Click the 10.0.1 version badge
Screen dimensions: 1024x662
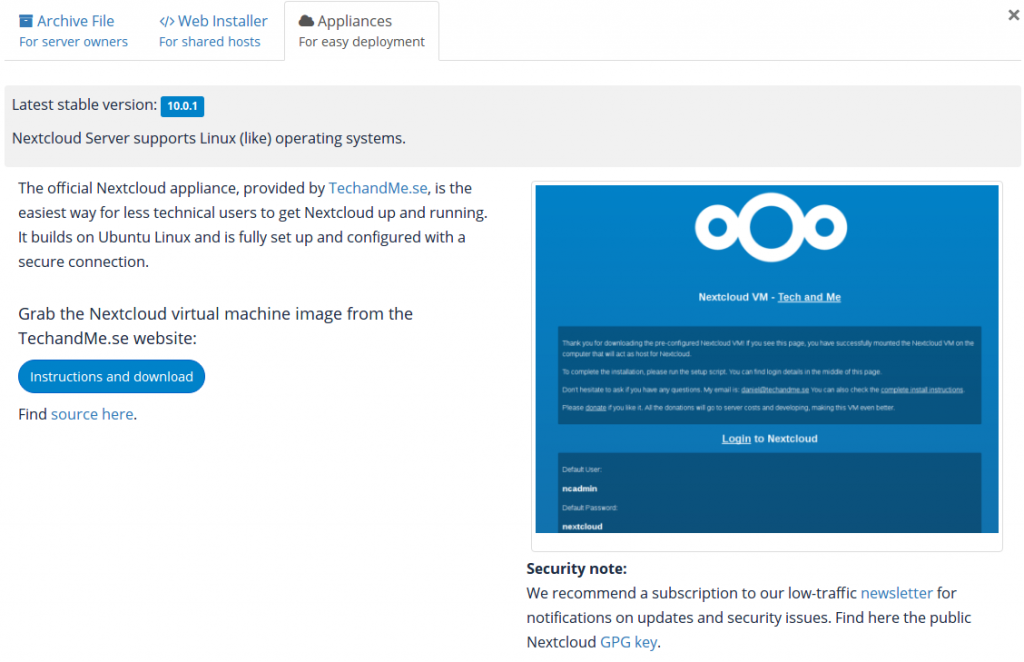point(182,106)
